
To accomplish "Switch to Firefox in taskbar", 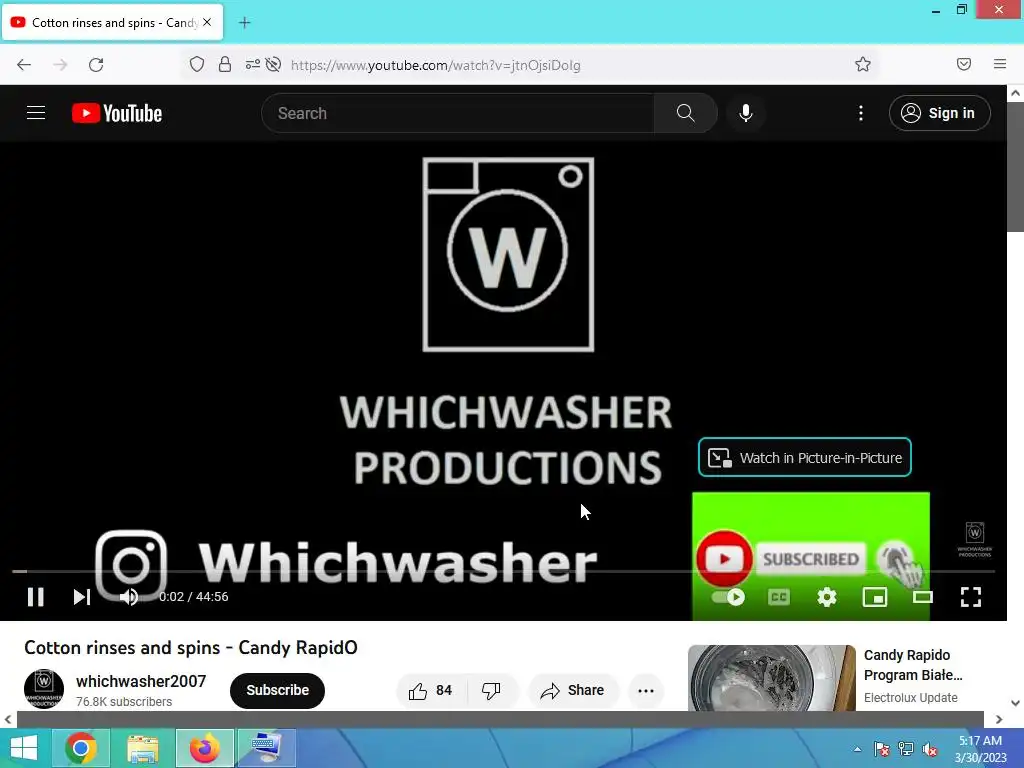I will pos(204,748).
